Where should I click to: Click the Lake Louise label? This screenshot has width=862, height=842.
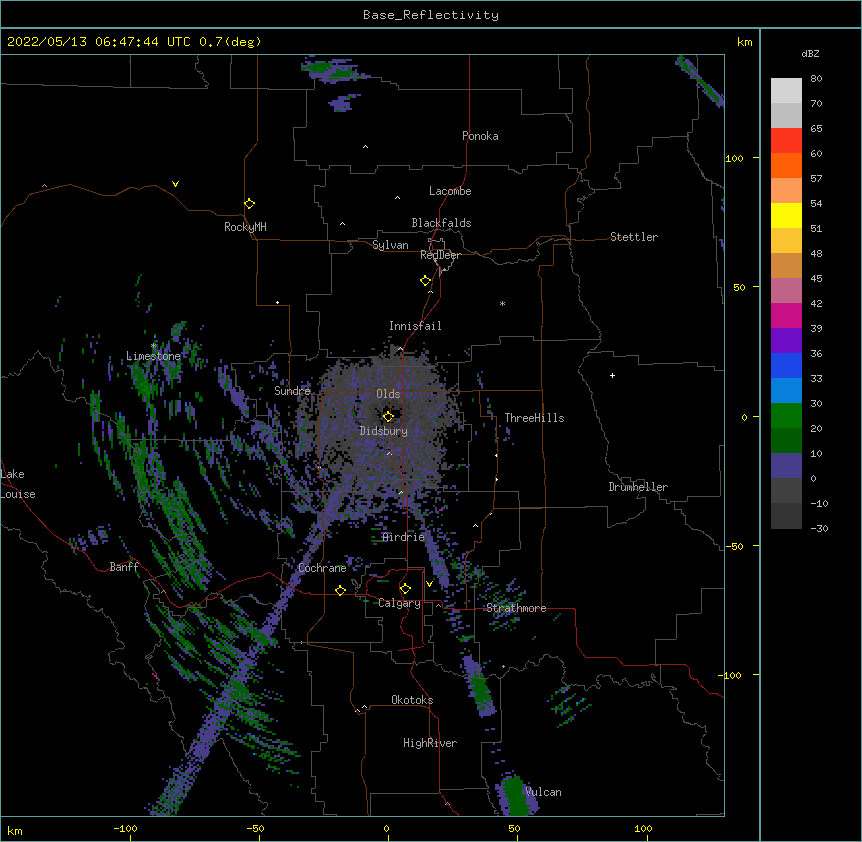point(18,484)
